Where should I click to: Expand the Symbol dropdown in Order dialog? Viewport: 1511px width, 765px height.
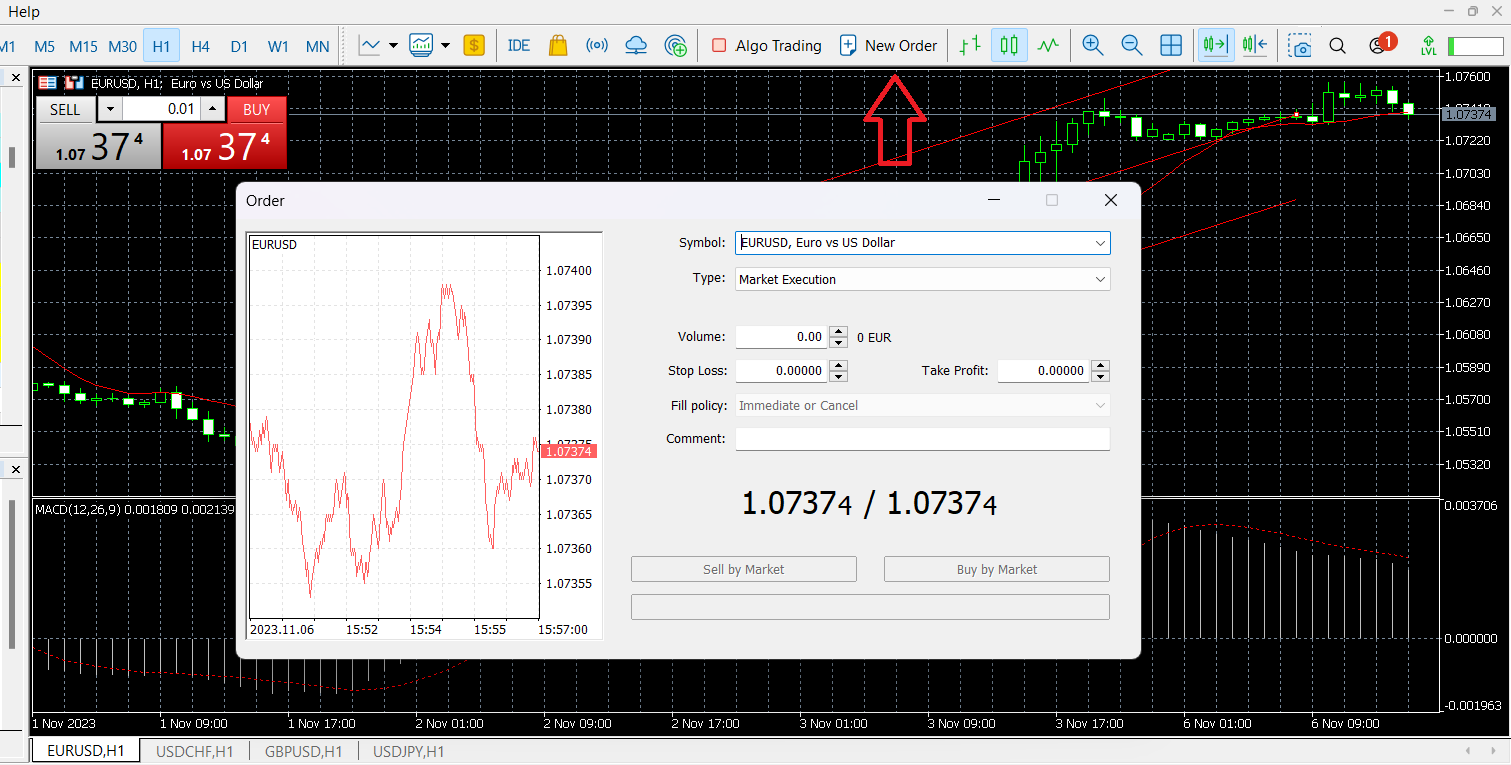(x=1100, y=243)
